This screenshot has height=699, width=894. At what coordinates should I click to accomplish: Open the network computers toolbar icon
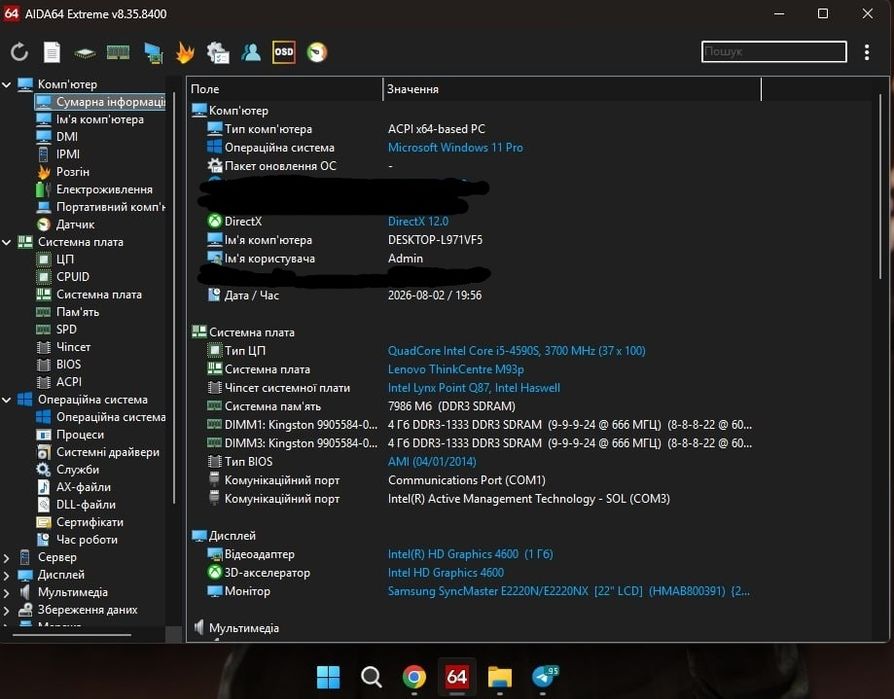pos(153,53)
